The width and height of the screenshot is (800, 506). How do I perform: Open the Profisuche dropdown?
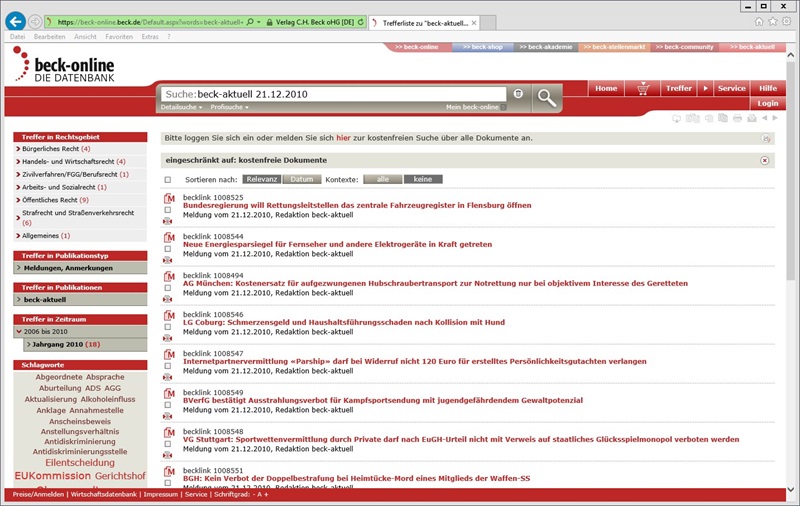(x=229, y=107)
